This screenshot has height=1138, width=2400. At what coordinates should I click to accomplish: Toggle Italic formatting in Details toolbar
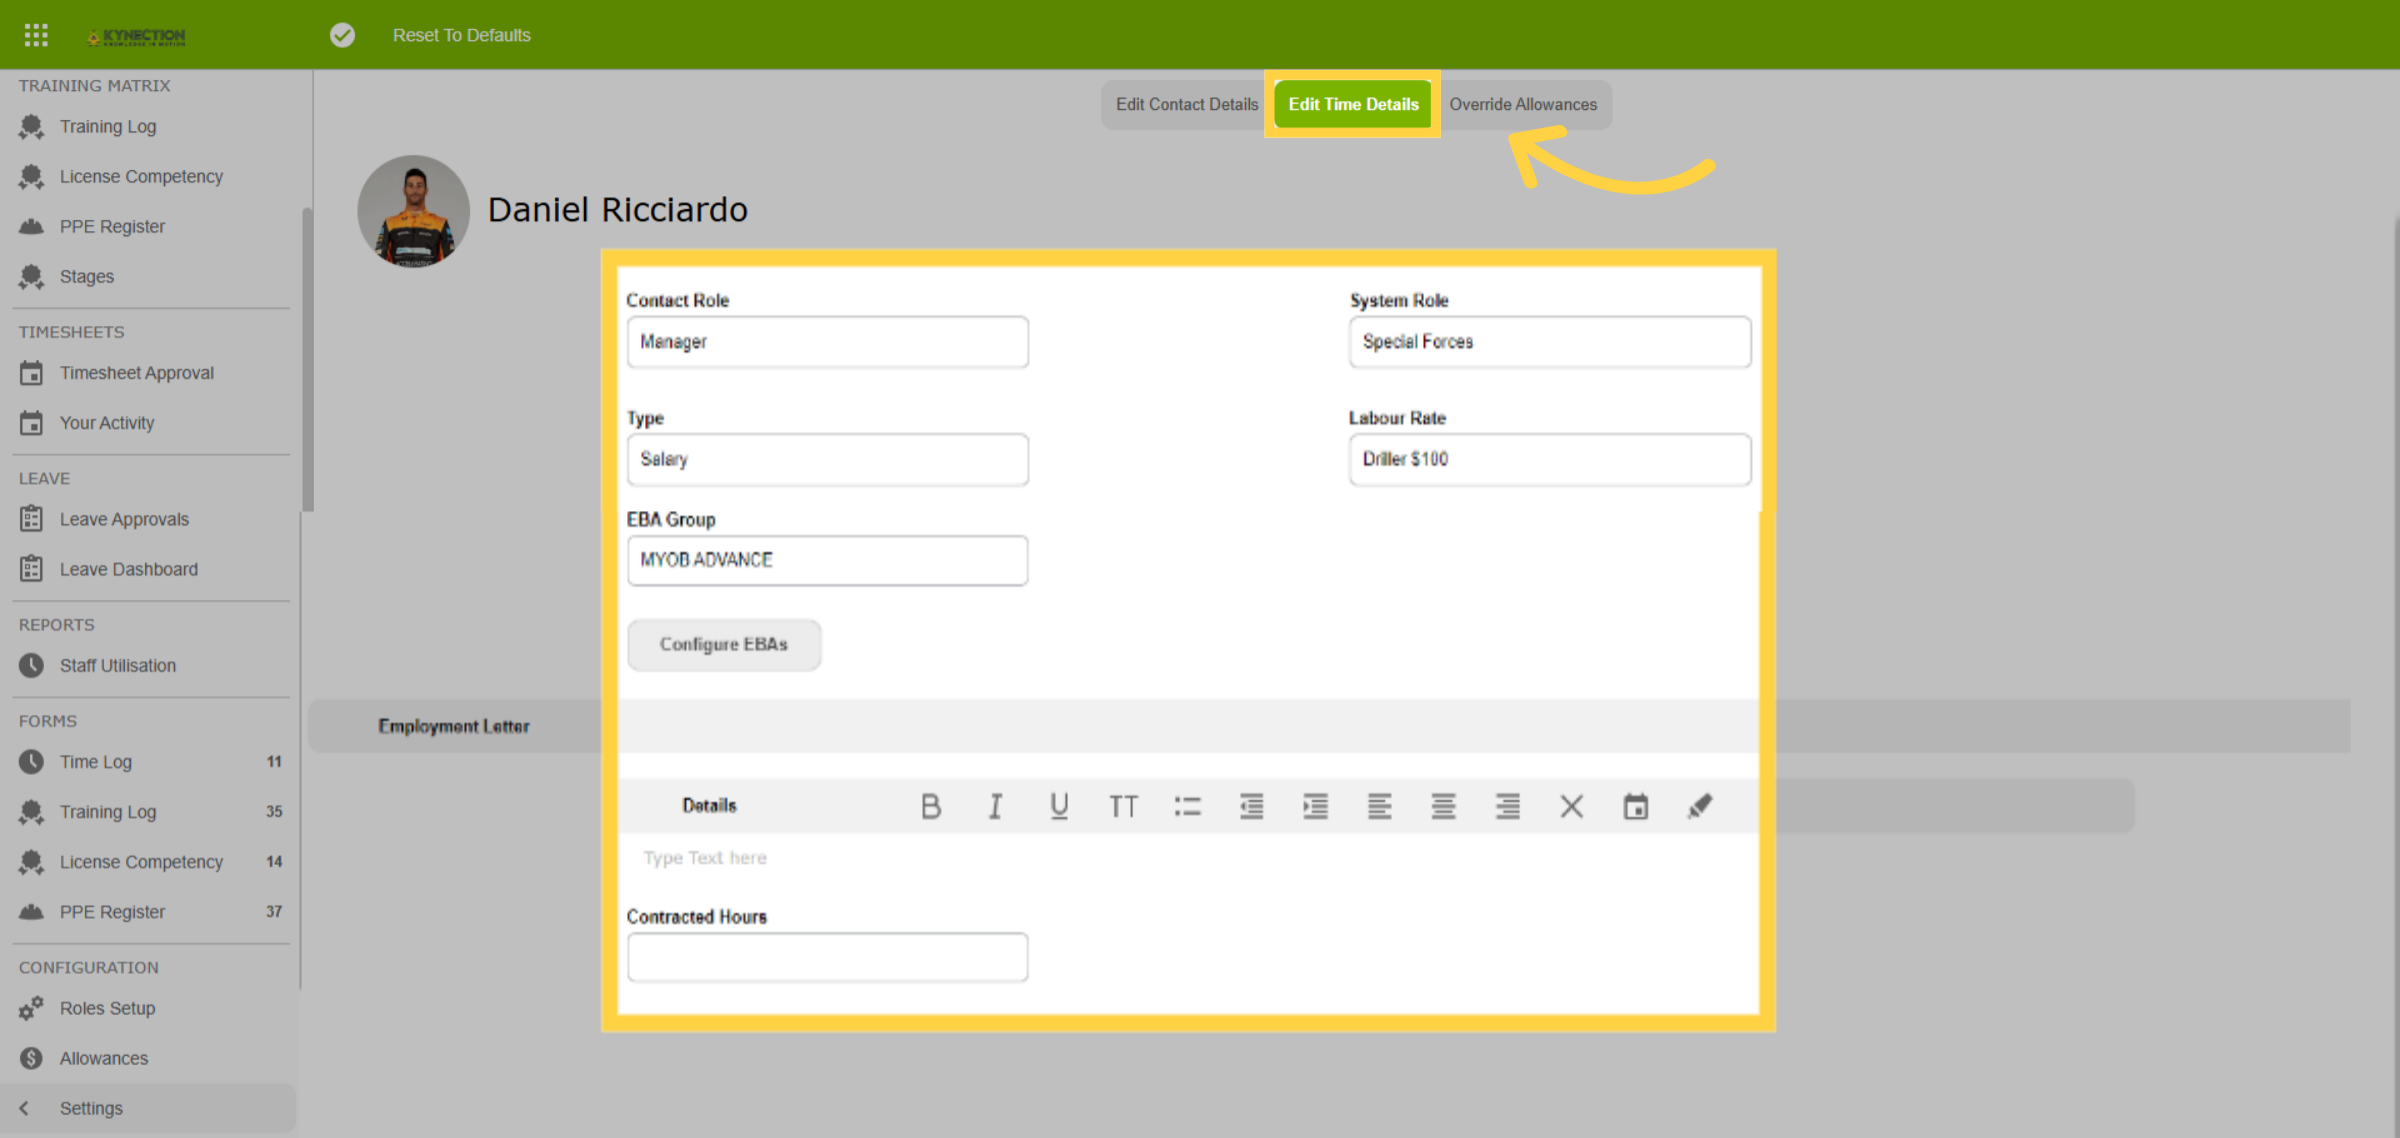click(x=995, y=806)
